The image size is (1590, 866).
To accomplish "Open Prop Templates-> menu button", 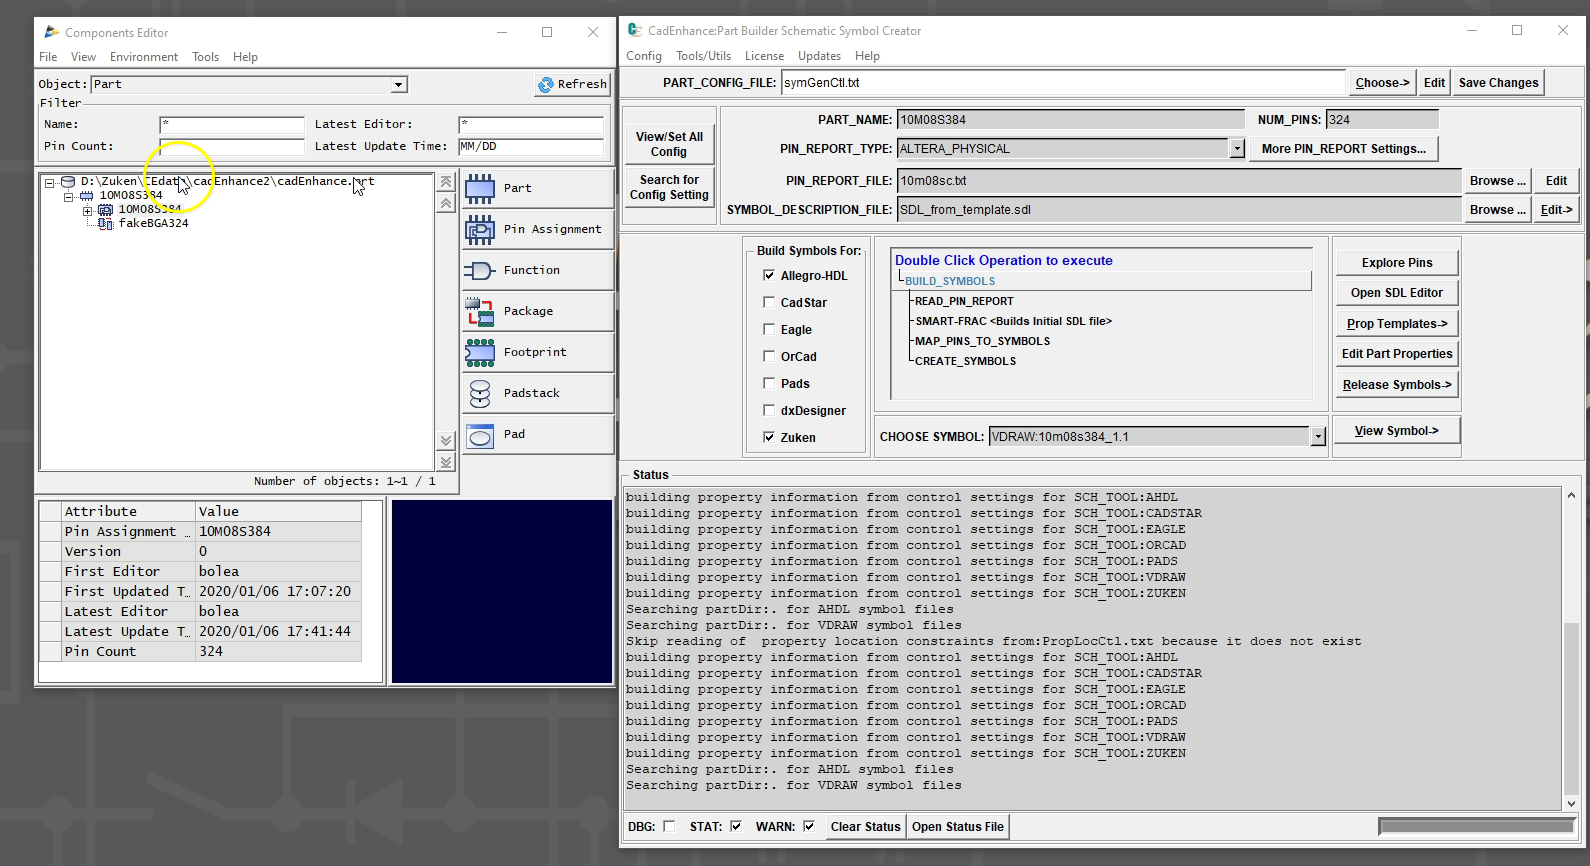I will point(1397,324).
